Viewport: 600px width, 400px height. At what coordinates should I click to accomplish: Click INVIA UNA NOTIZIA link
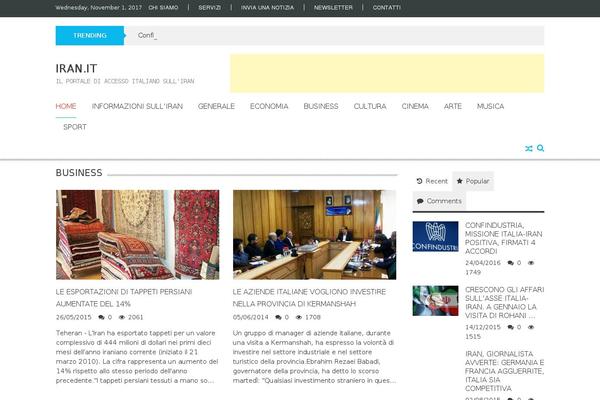pyautogui.click(x=267, y=8)
